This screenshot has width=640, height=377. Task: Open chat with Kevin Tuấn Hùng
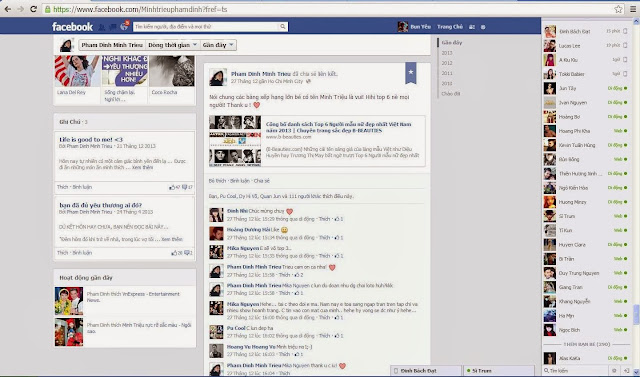click(586, 145)
